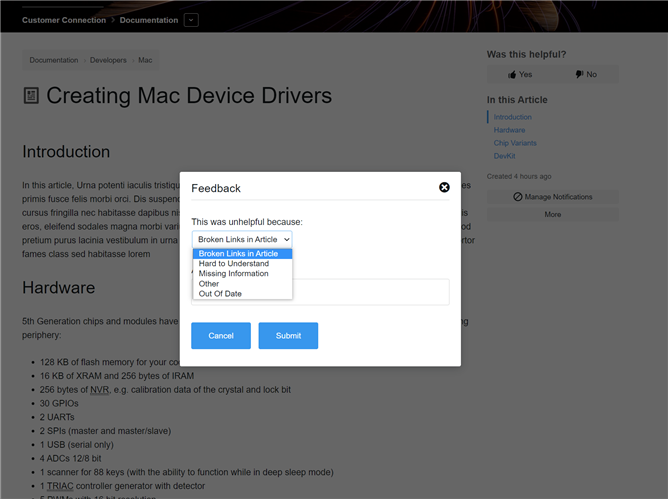Image resolution: width=668 pixels, height=499 pixels.
Task: Submit the feedback form
Action: click(288, 336)
